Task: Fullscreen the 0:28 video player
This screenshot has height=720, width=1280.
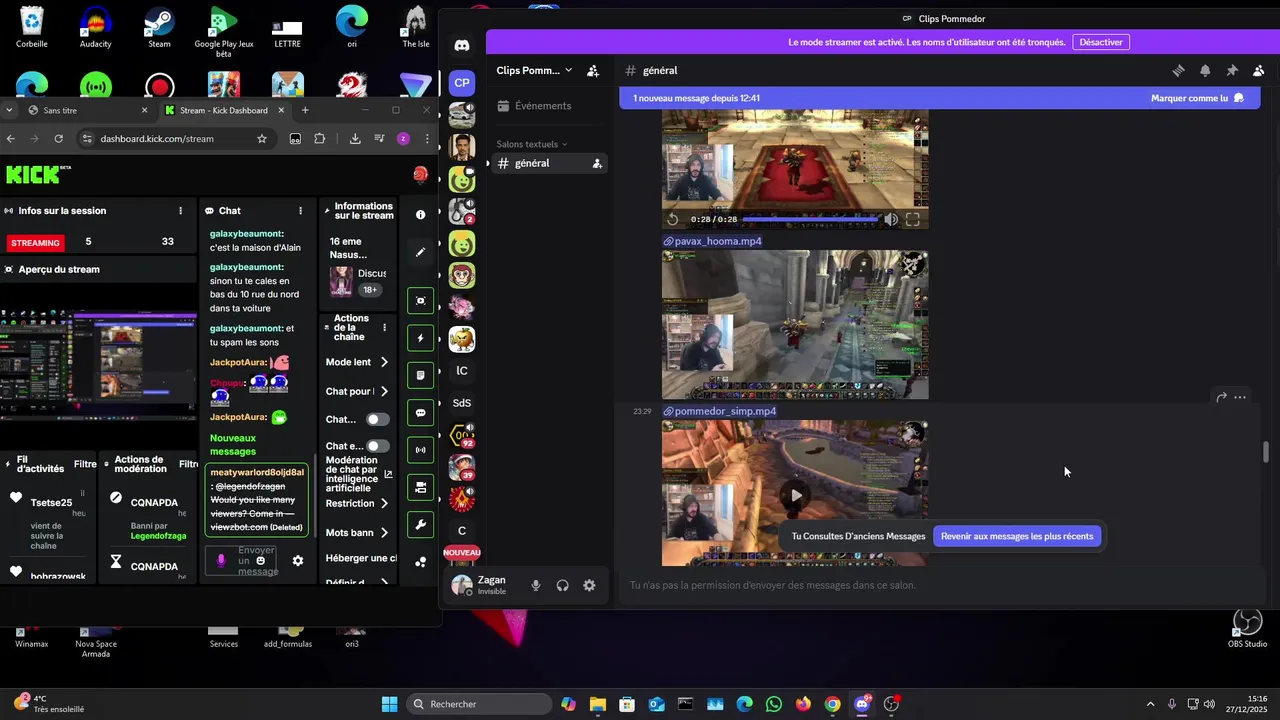Action: click(x=913, y=219)
